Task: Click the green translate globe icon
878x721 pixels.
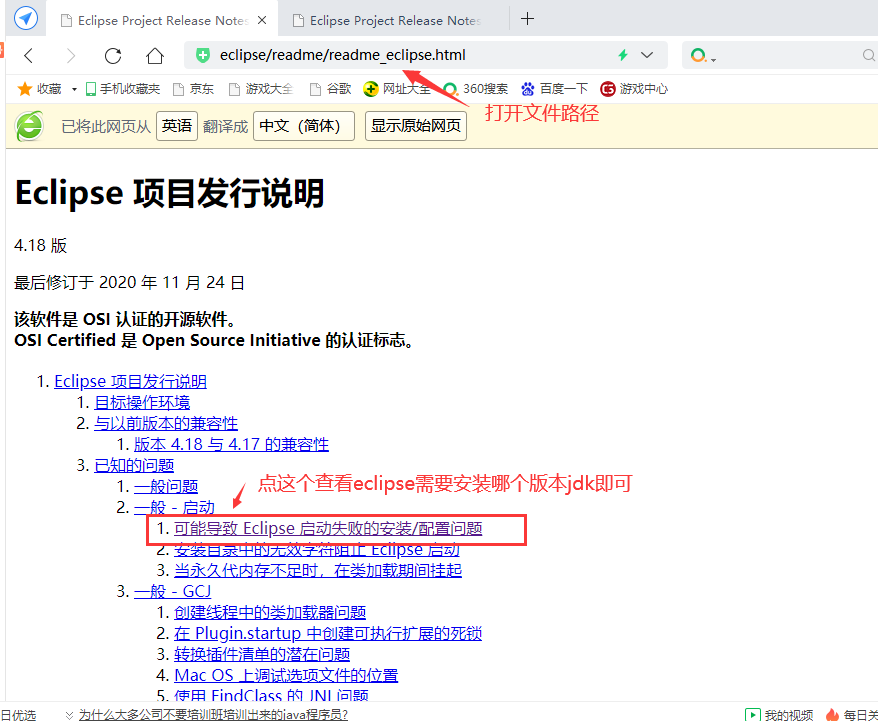Action: coord(29,126)
